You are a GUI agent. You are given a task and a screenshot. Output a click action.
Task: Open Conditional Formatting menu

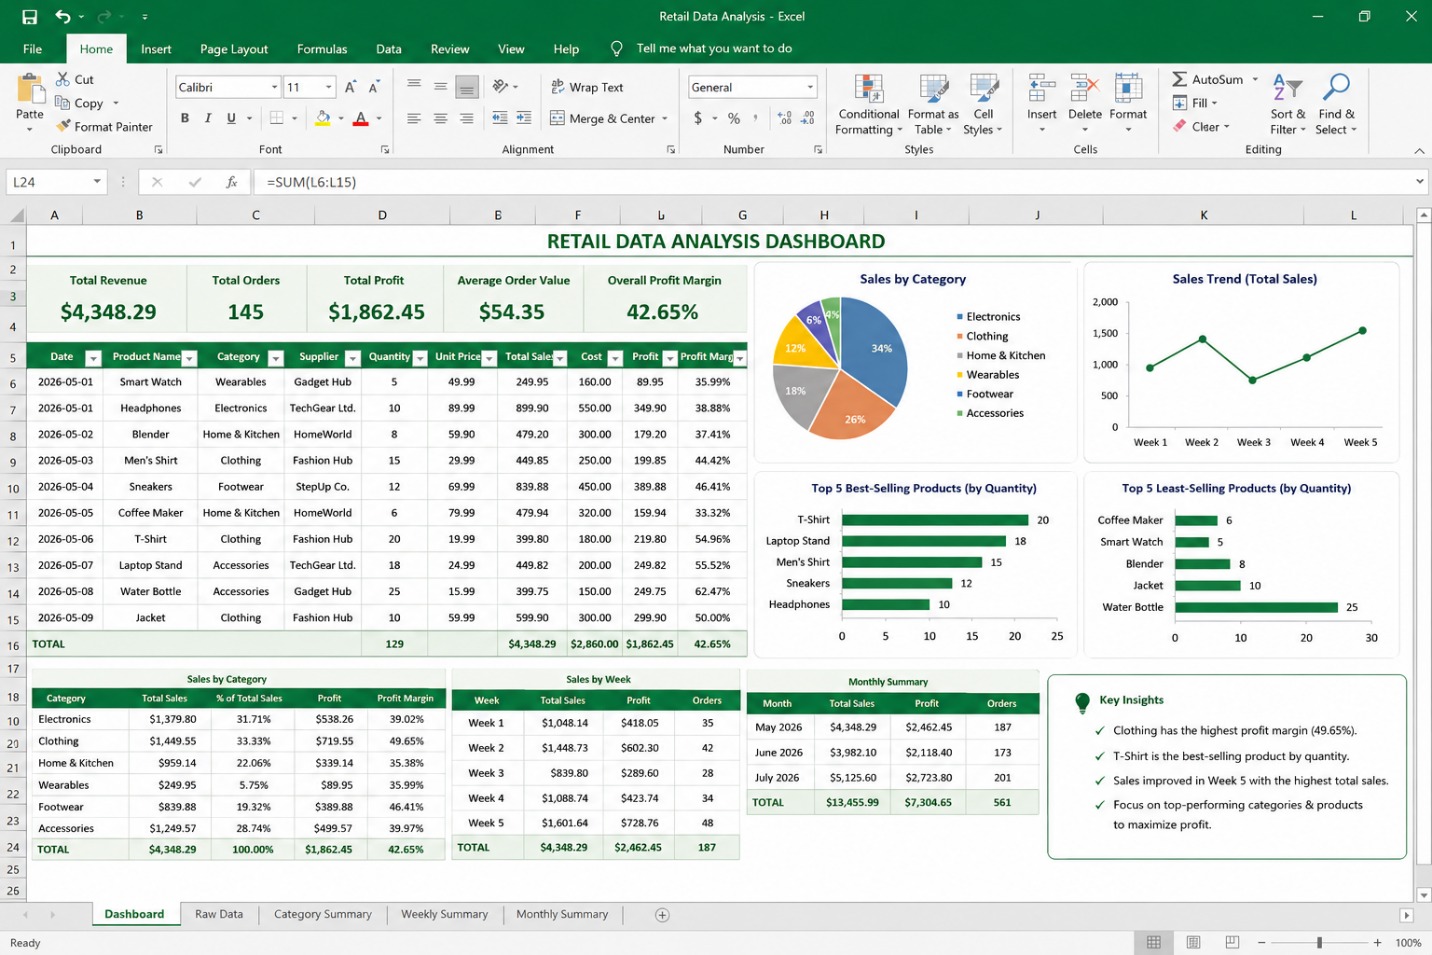pyautogui.click(x=869, y=104)
